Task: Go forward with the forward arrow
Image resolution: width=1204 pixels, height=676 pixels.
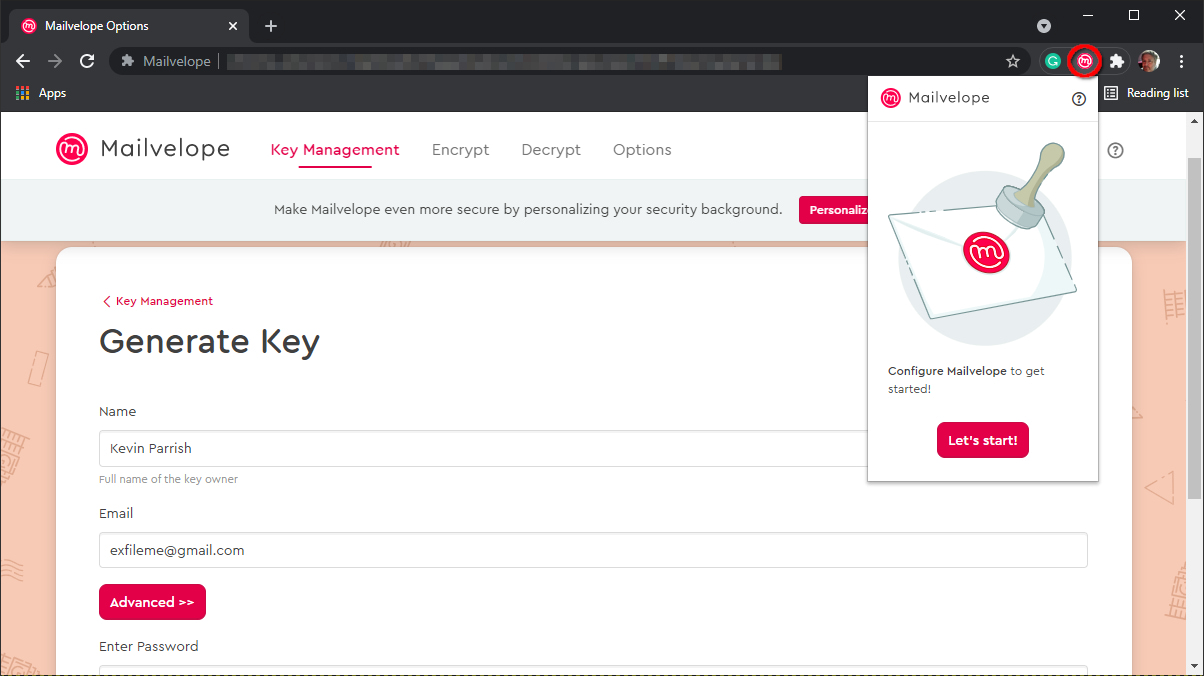Action: [55, 61]
